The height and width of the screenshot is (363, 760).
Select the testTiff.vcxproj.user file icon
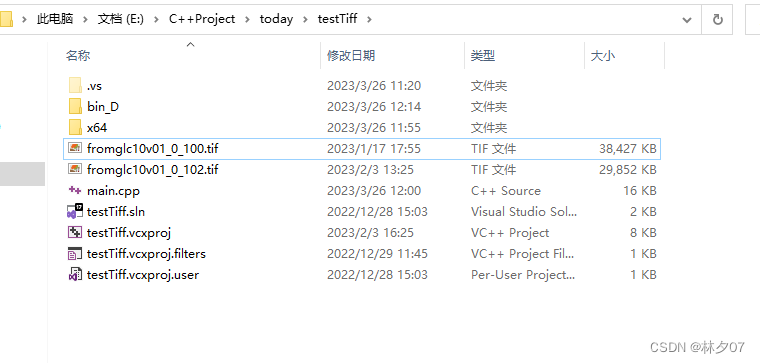[75, 274]
